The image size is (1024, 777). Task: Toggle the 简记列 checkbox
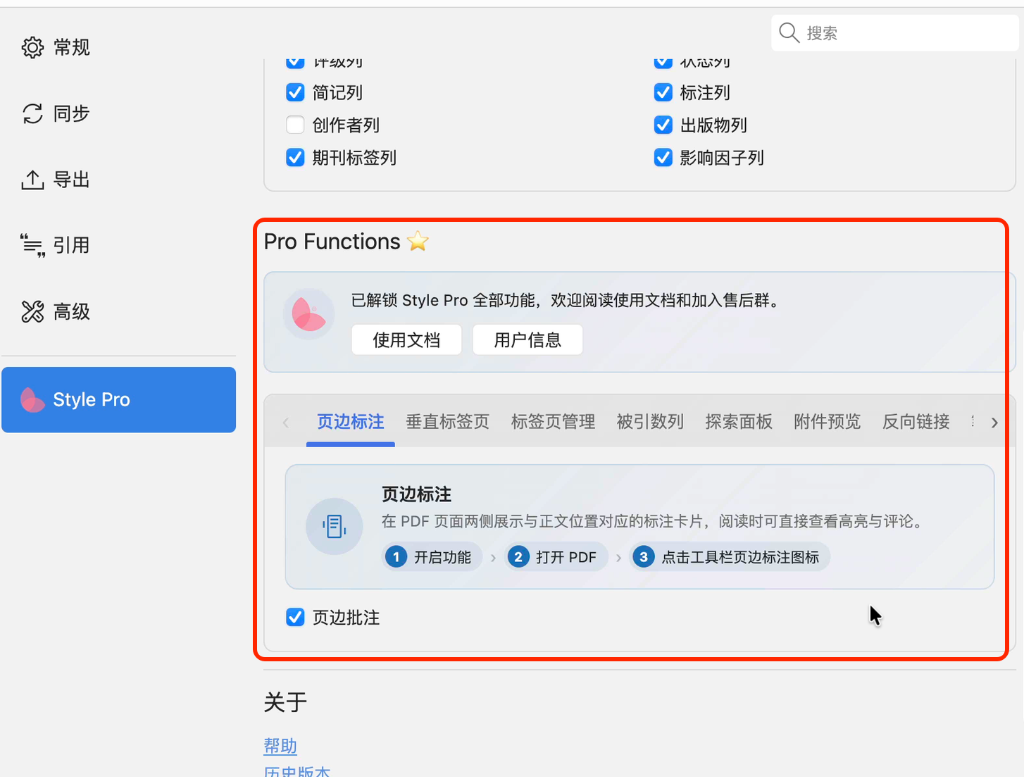click(295, 92)
